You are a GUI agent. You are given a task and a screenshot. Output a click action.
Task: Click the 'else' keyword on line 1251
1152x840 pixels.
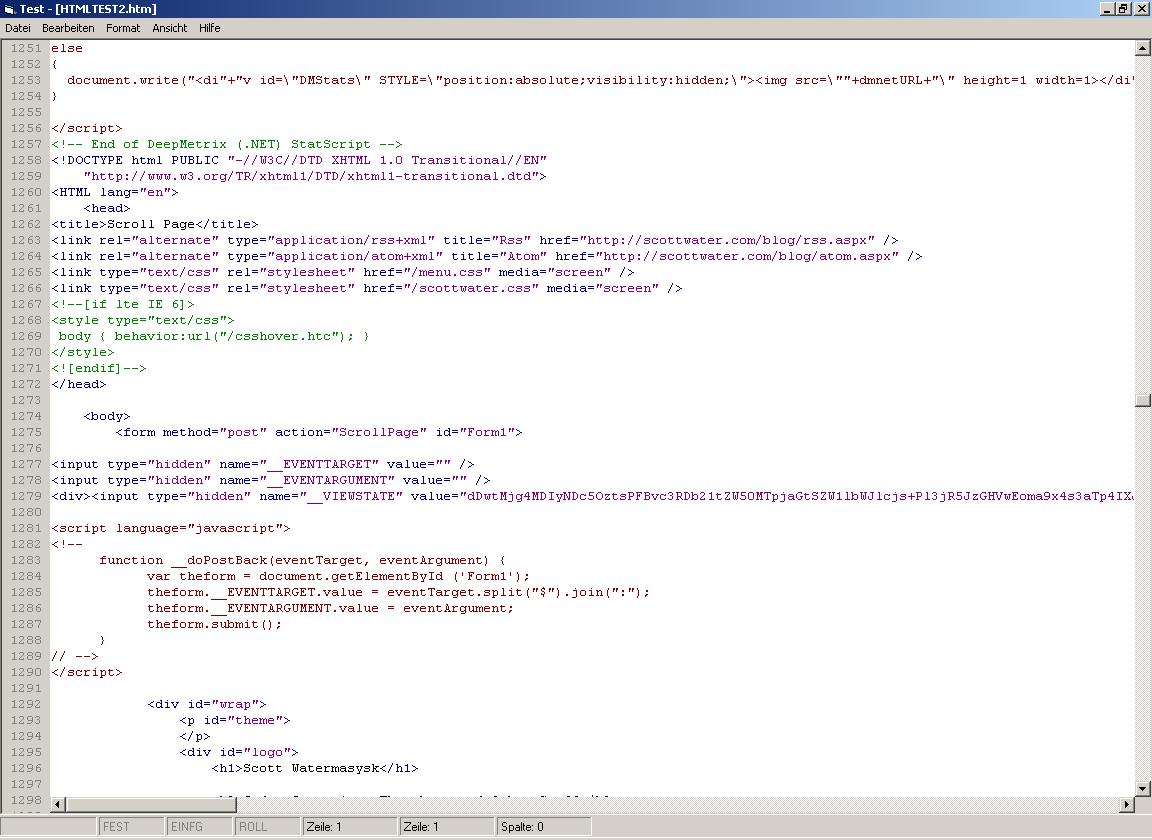(66, 48)
